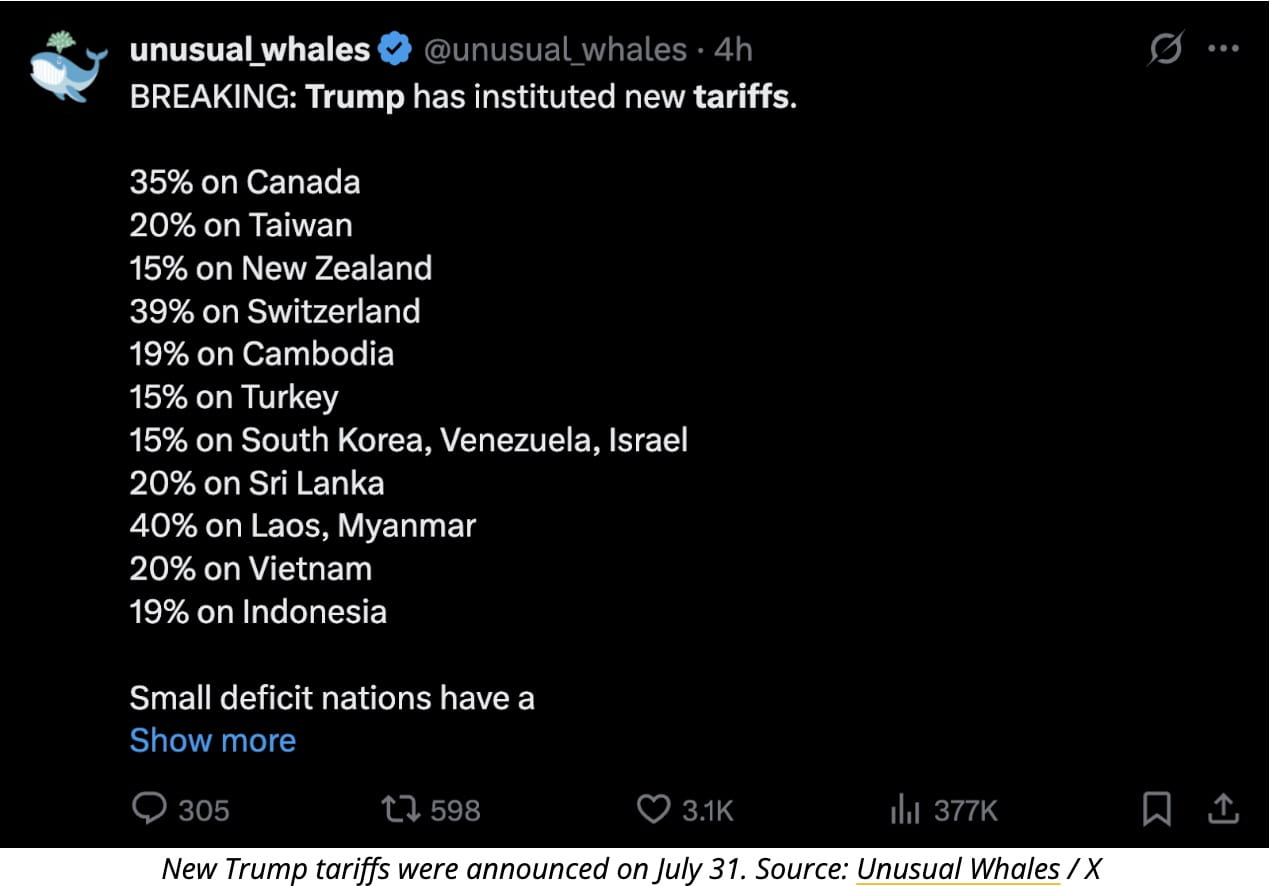Like the tweet with the heart icon
The width and height of the screenshot is (1270, 886).
pos(653,809)
